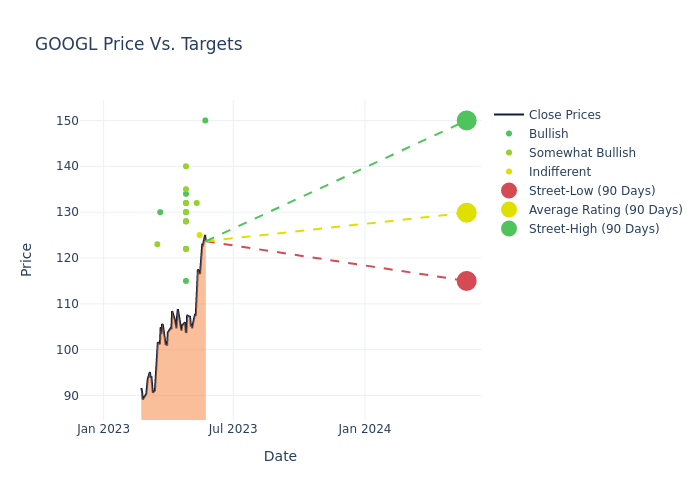This screenshot has width=700, height=500.
Task: Click the Jan 2024 x-axis label
Action: click(364, 429)
